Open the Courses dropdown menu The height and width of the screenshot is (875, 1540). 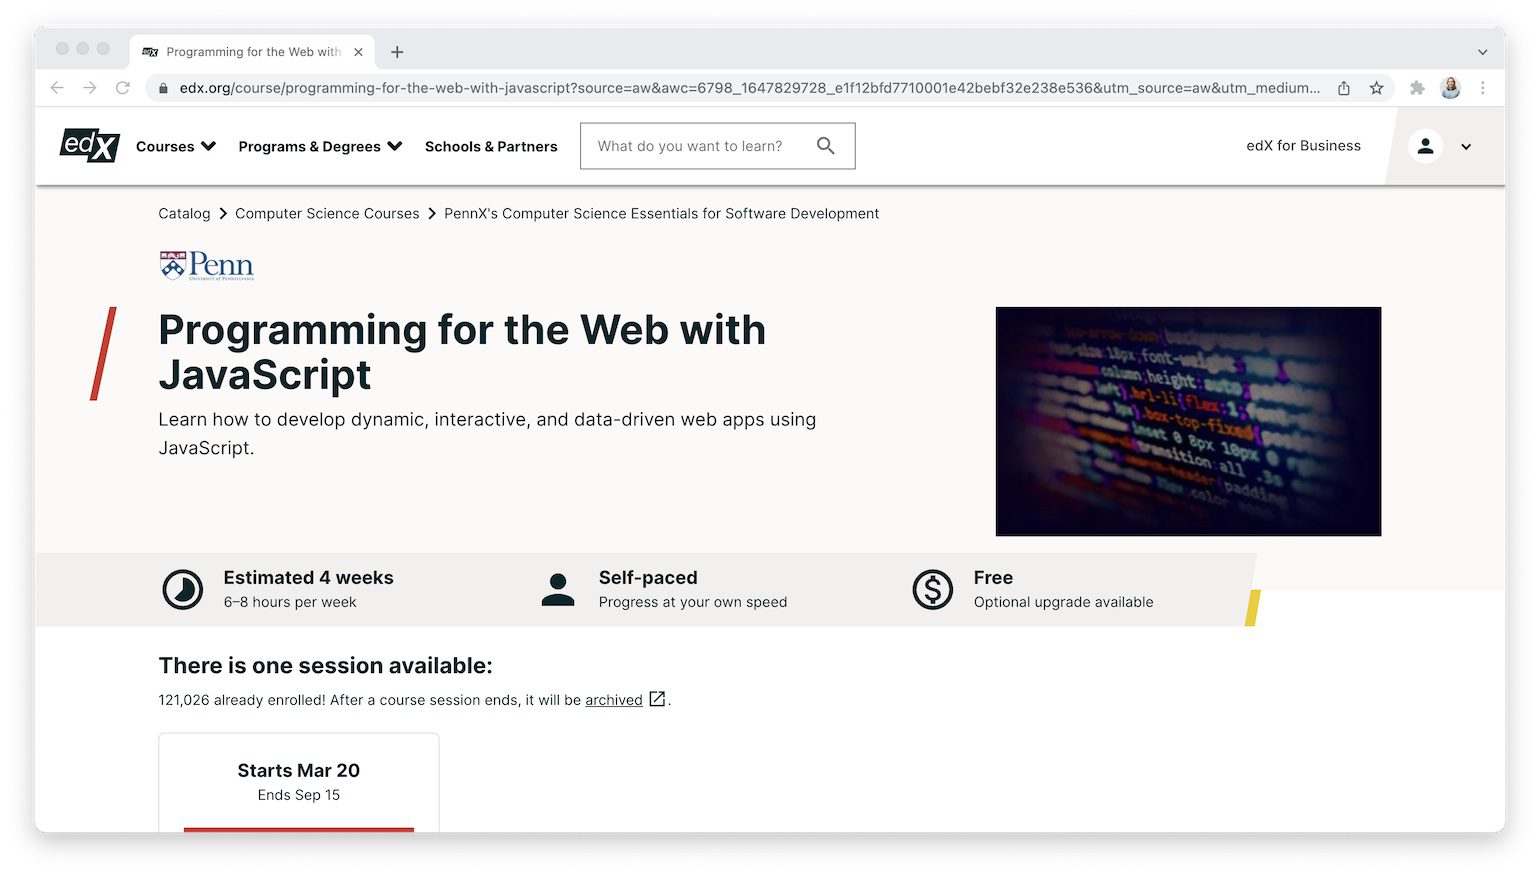click(x=175, y=146)
